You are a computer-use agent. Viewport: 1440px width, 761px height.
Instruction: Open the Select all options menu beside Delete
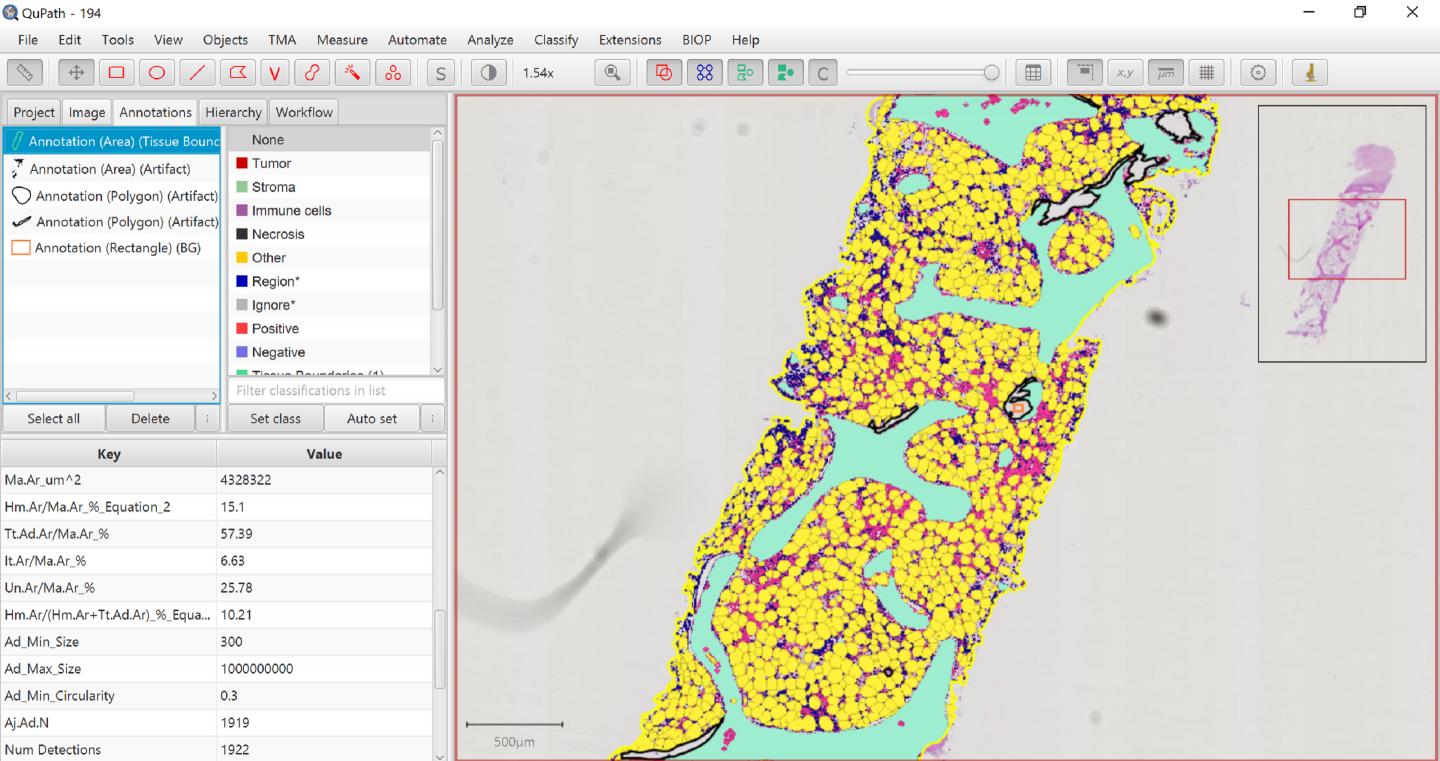[208, 418]
